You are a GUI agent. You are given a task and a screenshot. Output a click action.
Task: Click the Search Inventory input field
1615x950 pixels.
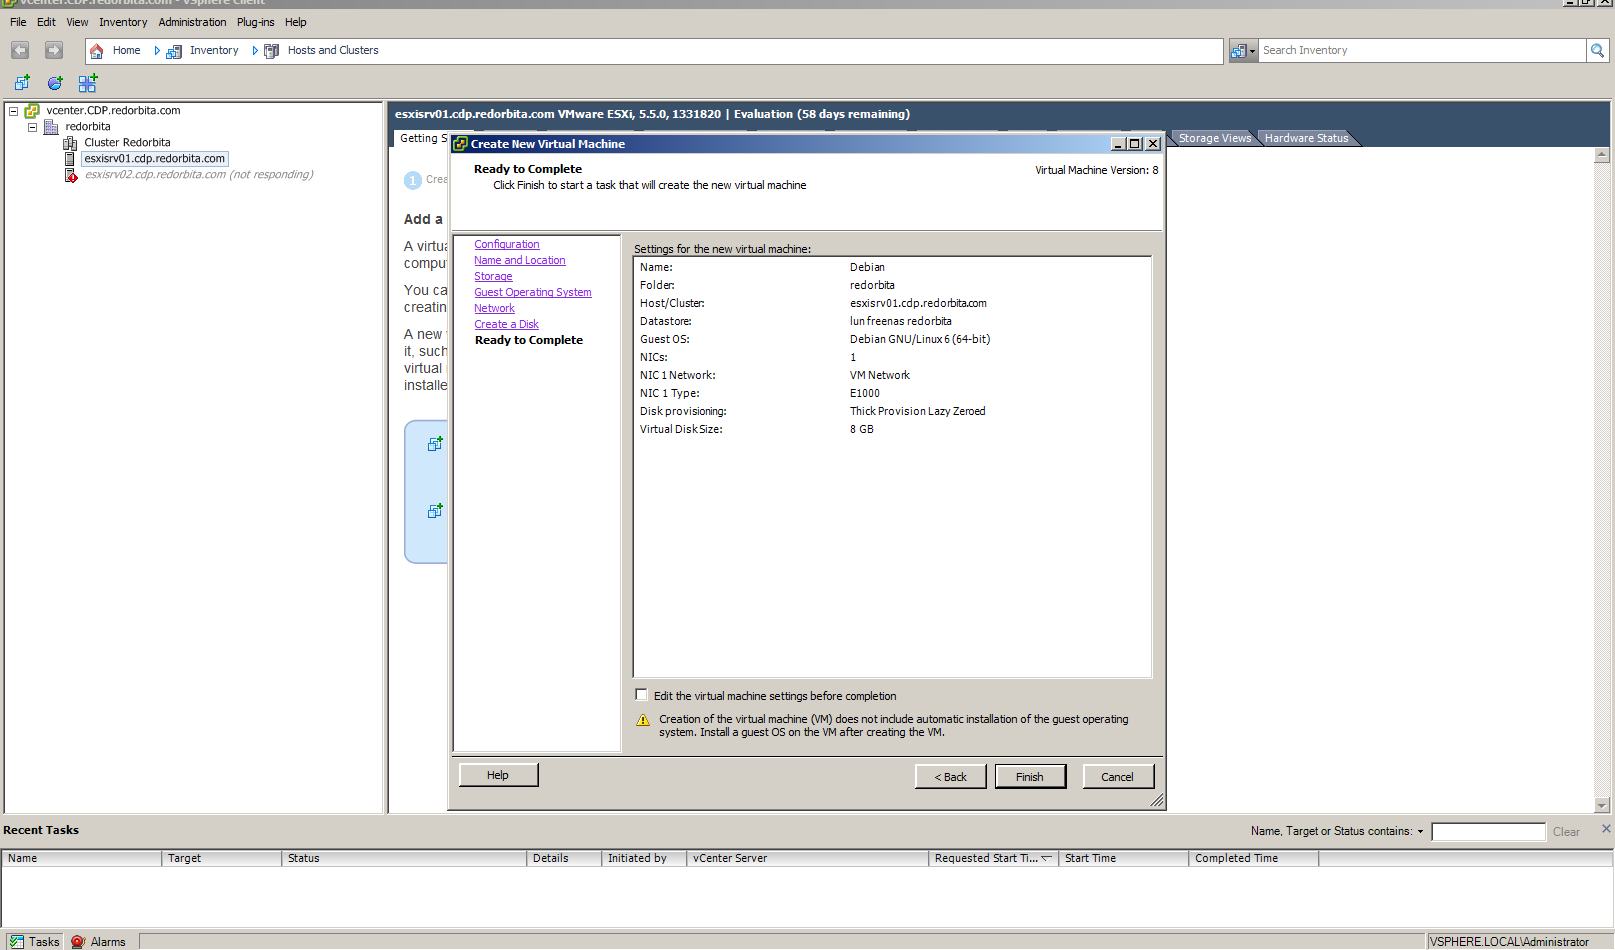[x=1420, y=50]
